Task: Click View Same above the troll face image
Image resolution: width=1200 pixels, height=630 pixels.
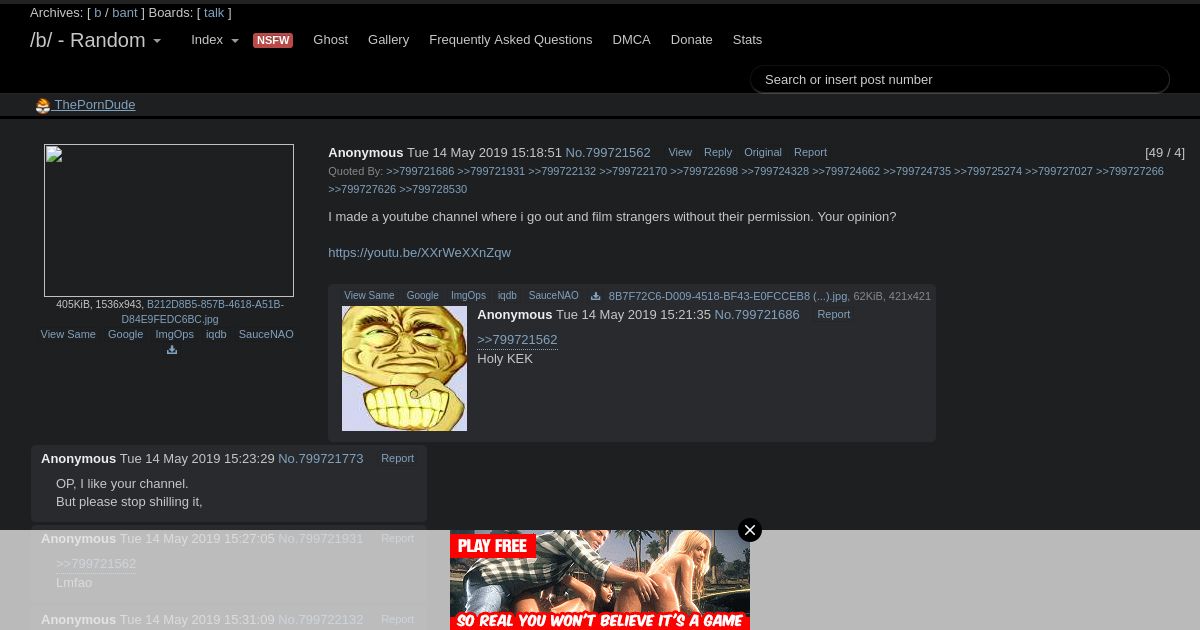Action: point(369,296)
